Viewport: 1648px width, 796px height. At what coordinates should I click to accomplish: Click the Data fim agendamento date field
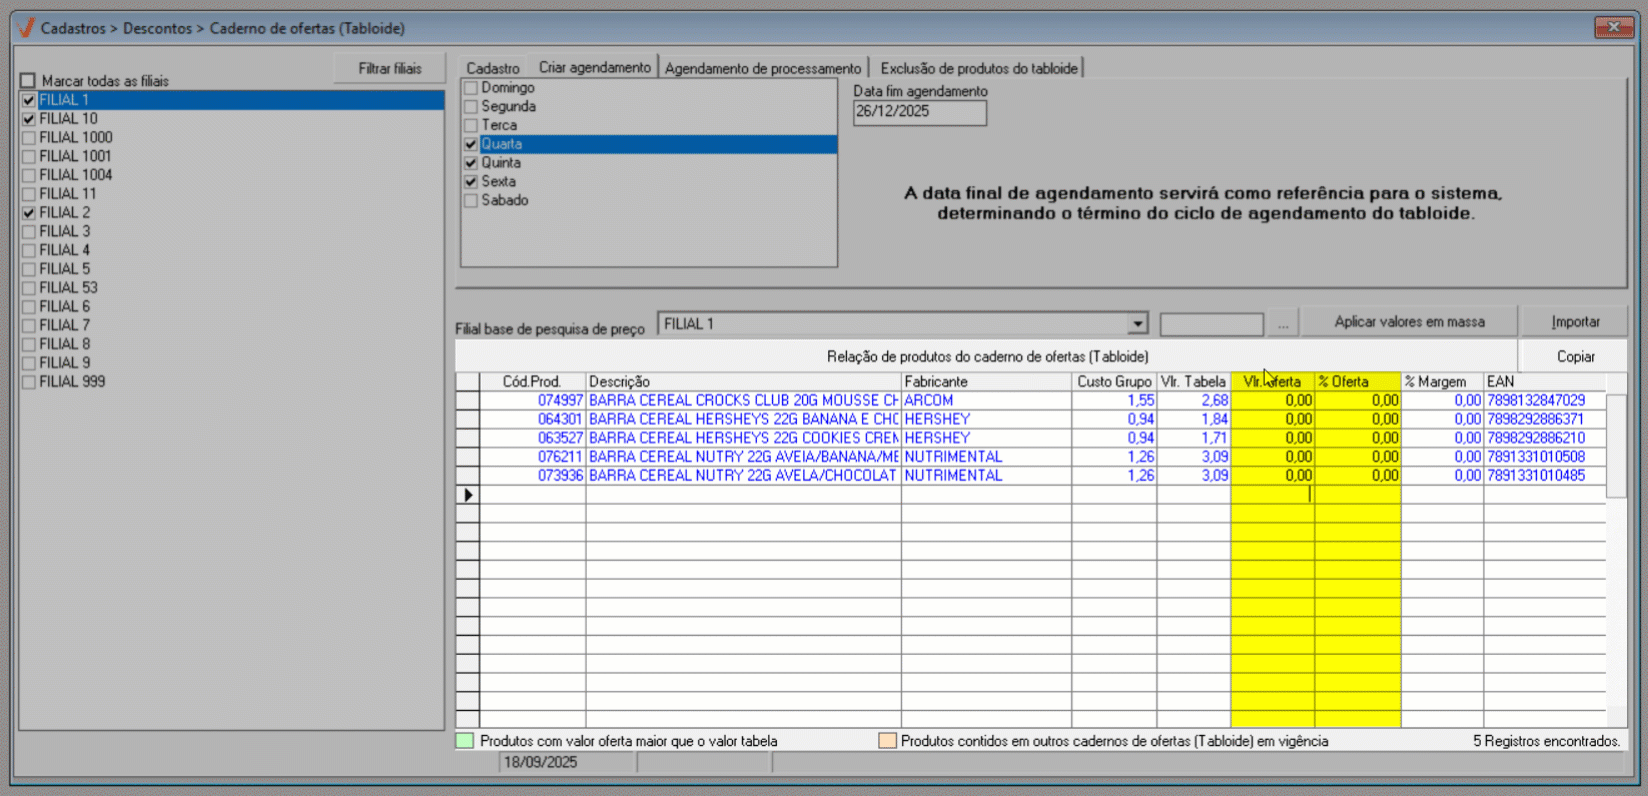point(919,112)
